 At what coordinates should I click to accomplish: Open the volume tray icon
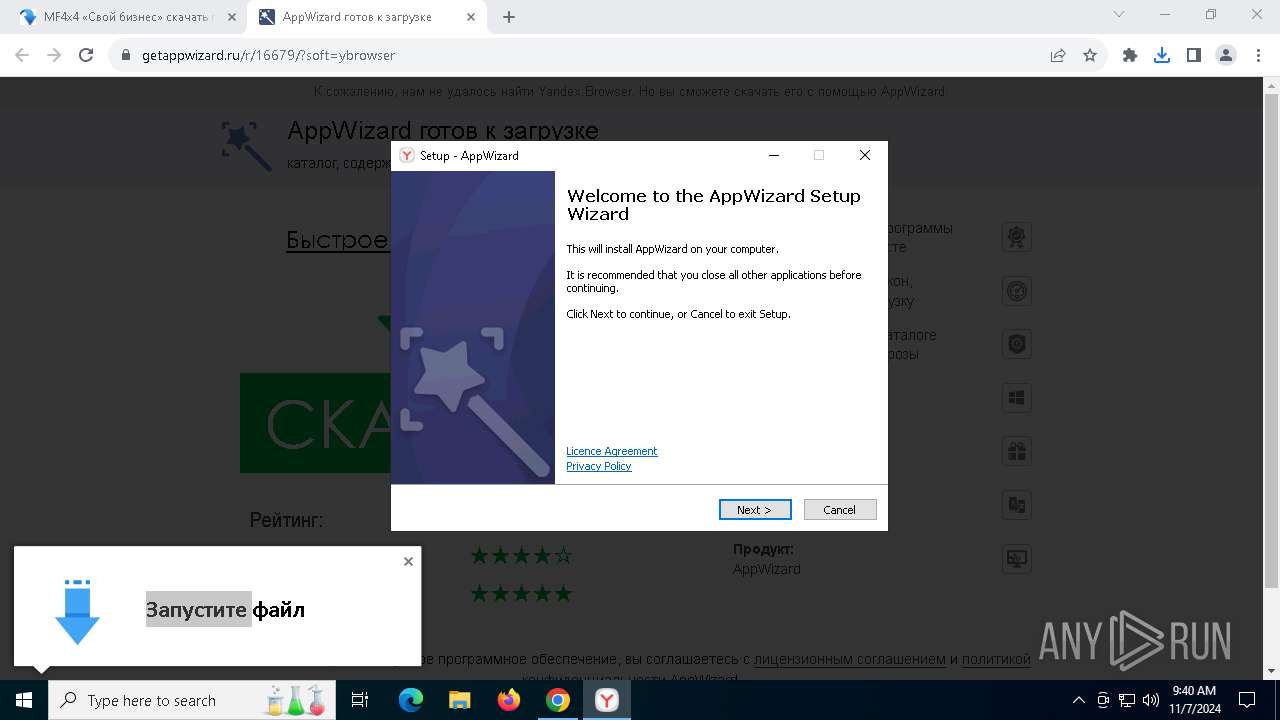[x=1150, y=700]
